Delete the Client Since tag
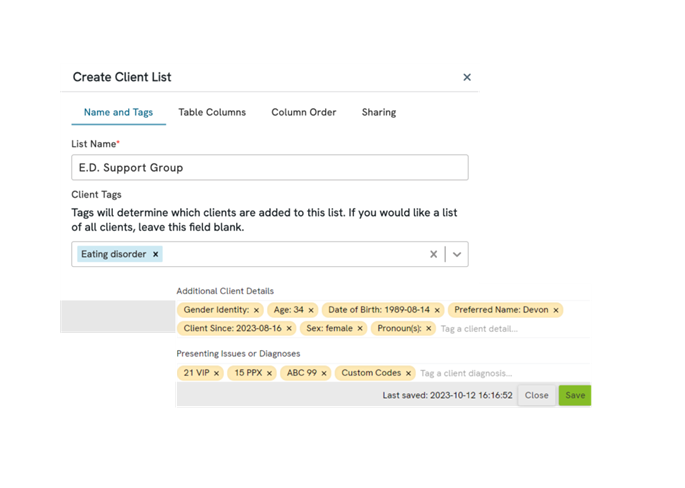The height and width of the screenshot is (488, 685). 289,328
